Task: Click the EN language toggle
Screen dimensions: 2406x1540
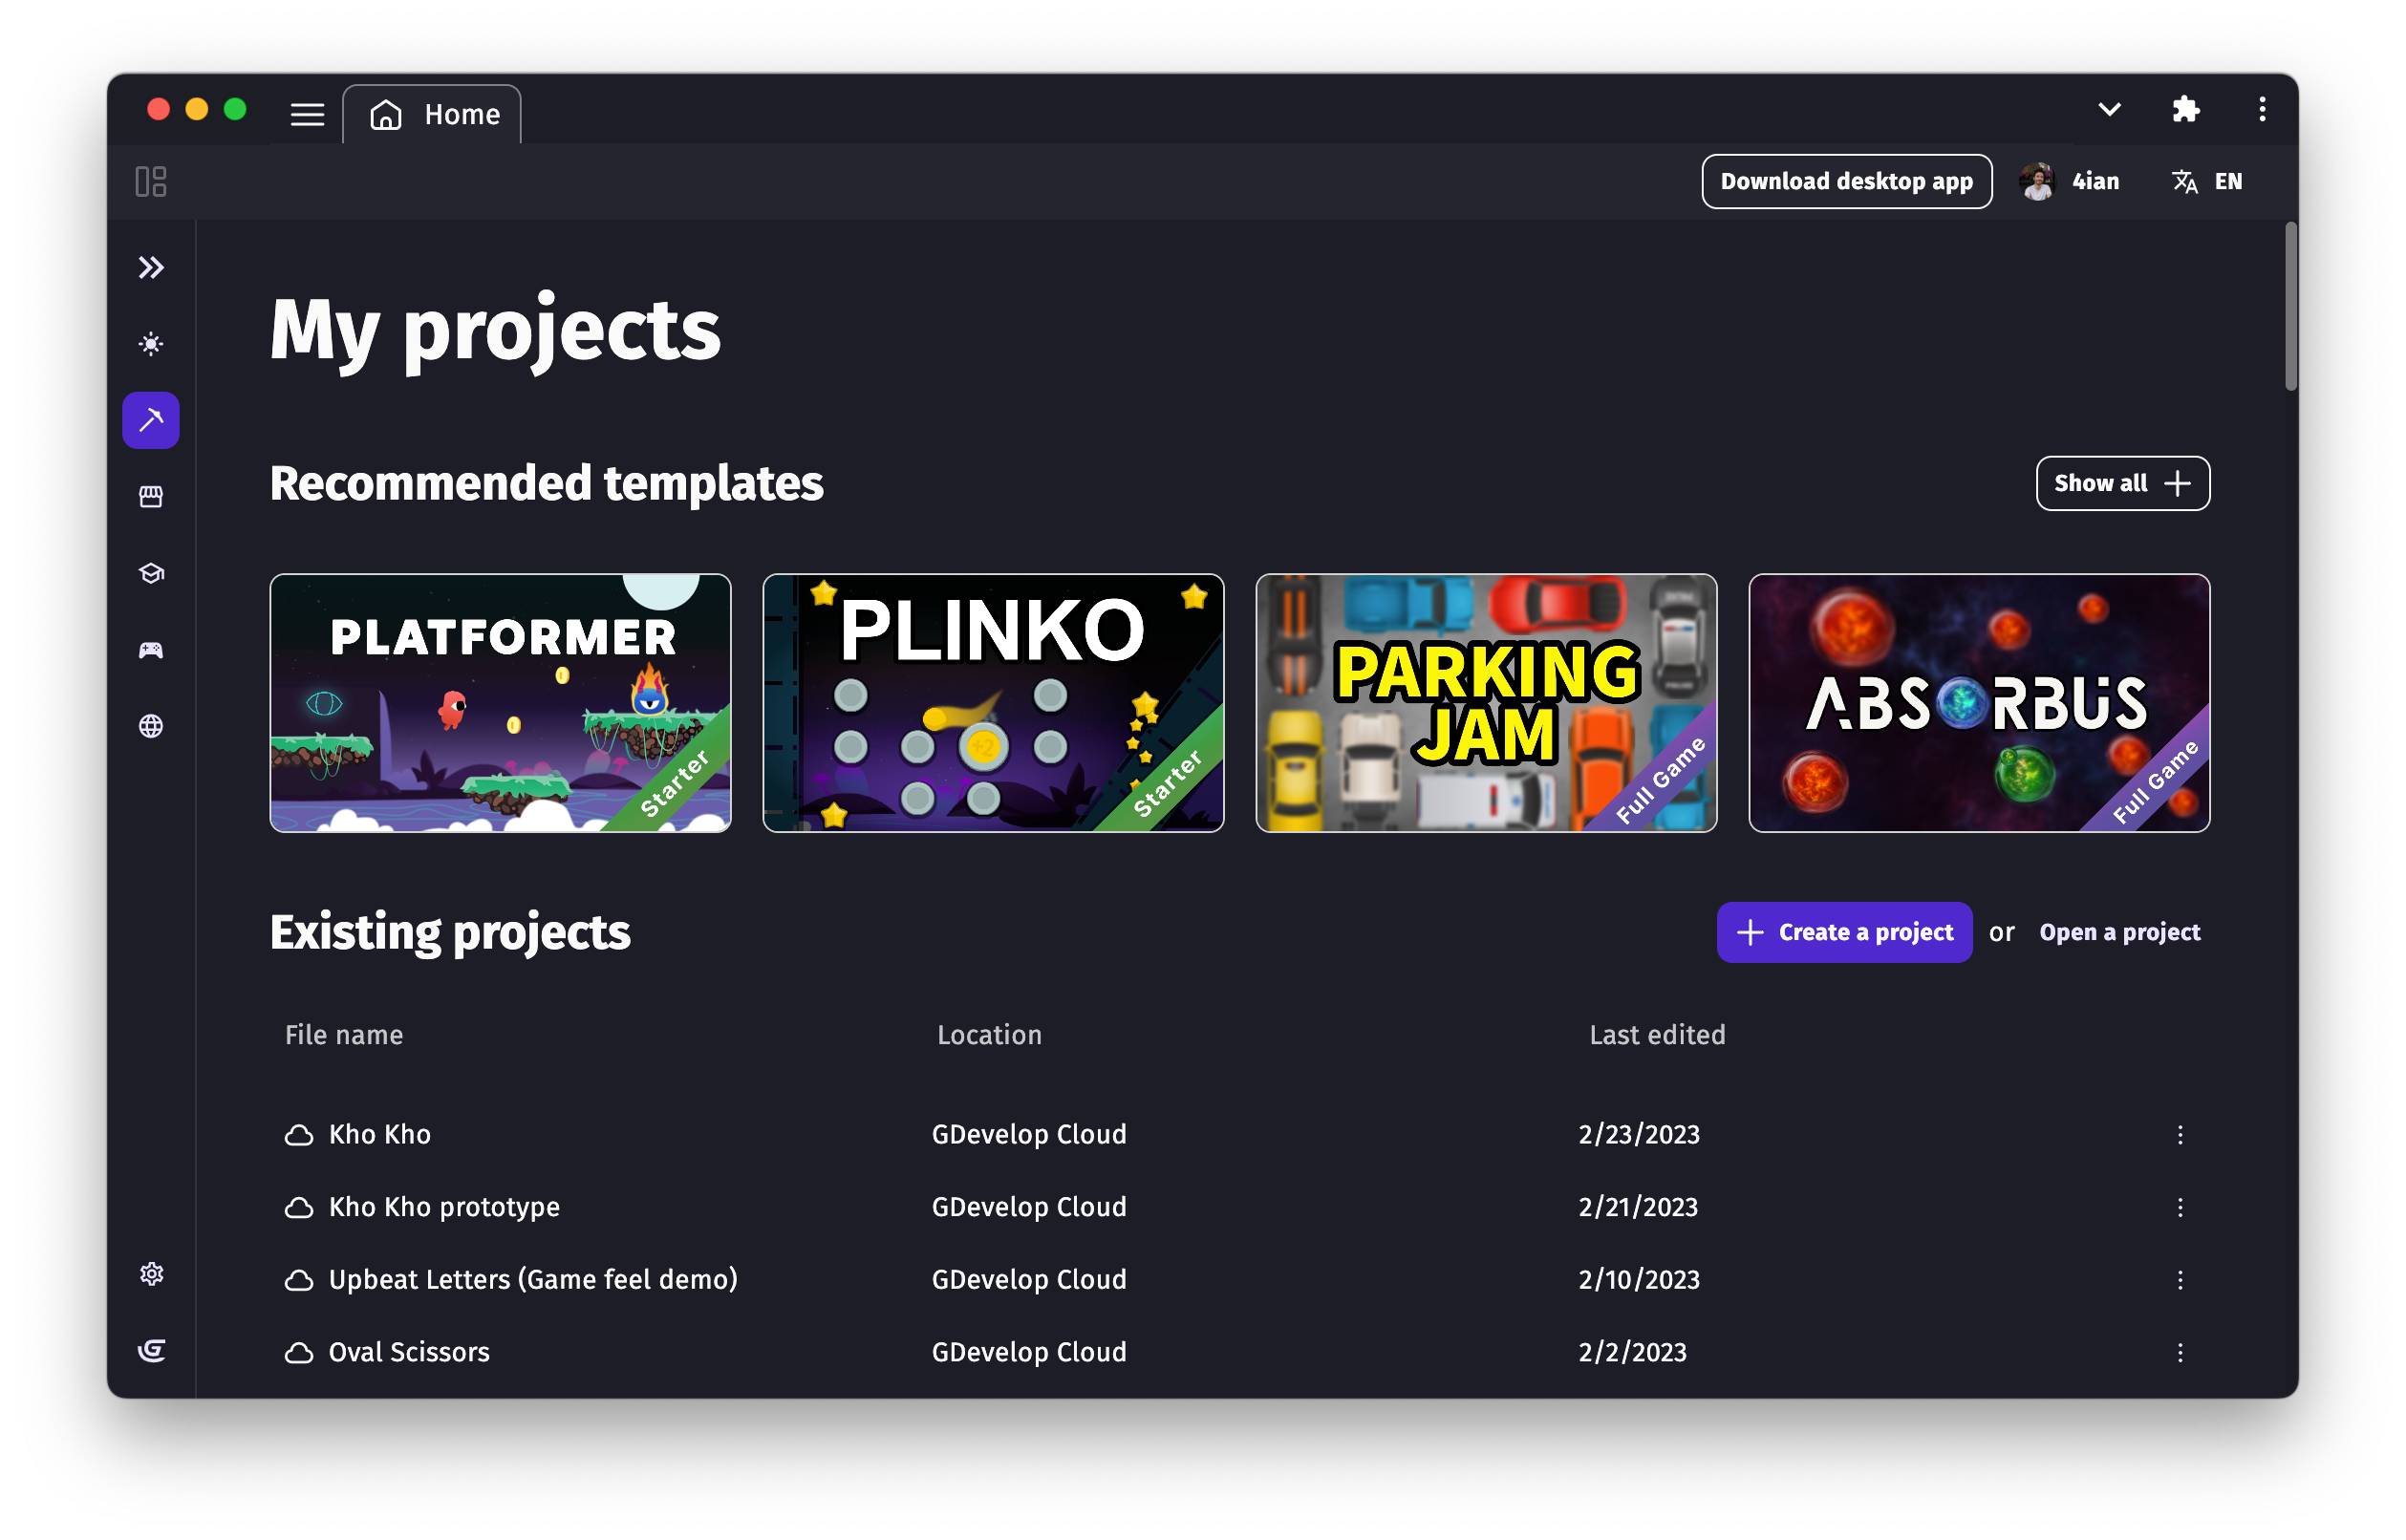Action: pyautogui.click(x=2206, y=181)
